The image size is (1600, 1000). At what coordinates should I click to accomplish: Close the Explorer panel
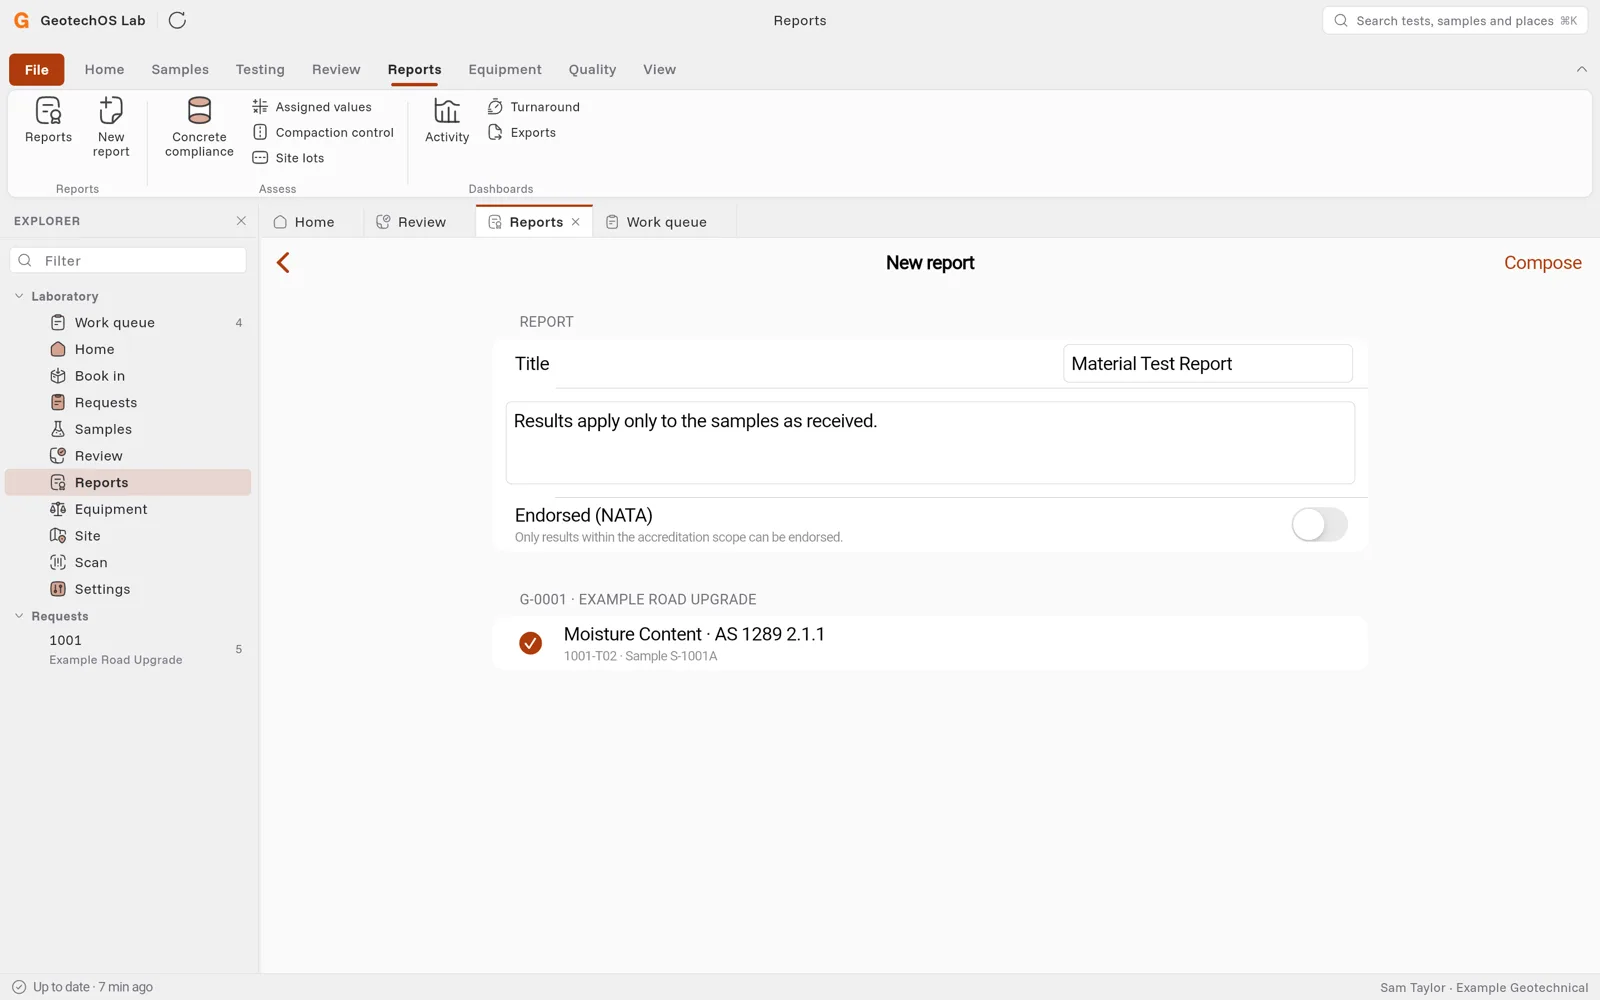pos(241,221)
